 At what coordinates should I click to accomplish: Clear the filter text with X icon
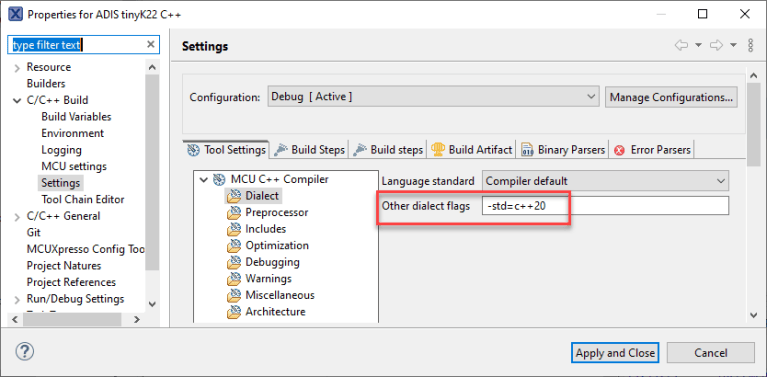tap(151, 44)
